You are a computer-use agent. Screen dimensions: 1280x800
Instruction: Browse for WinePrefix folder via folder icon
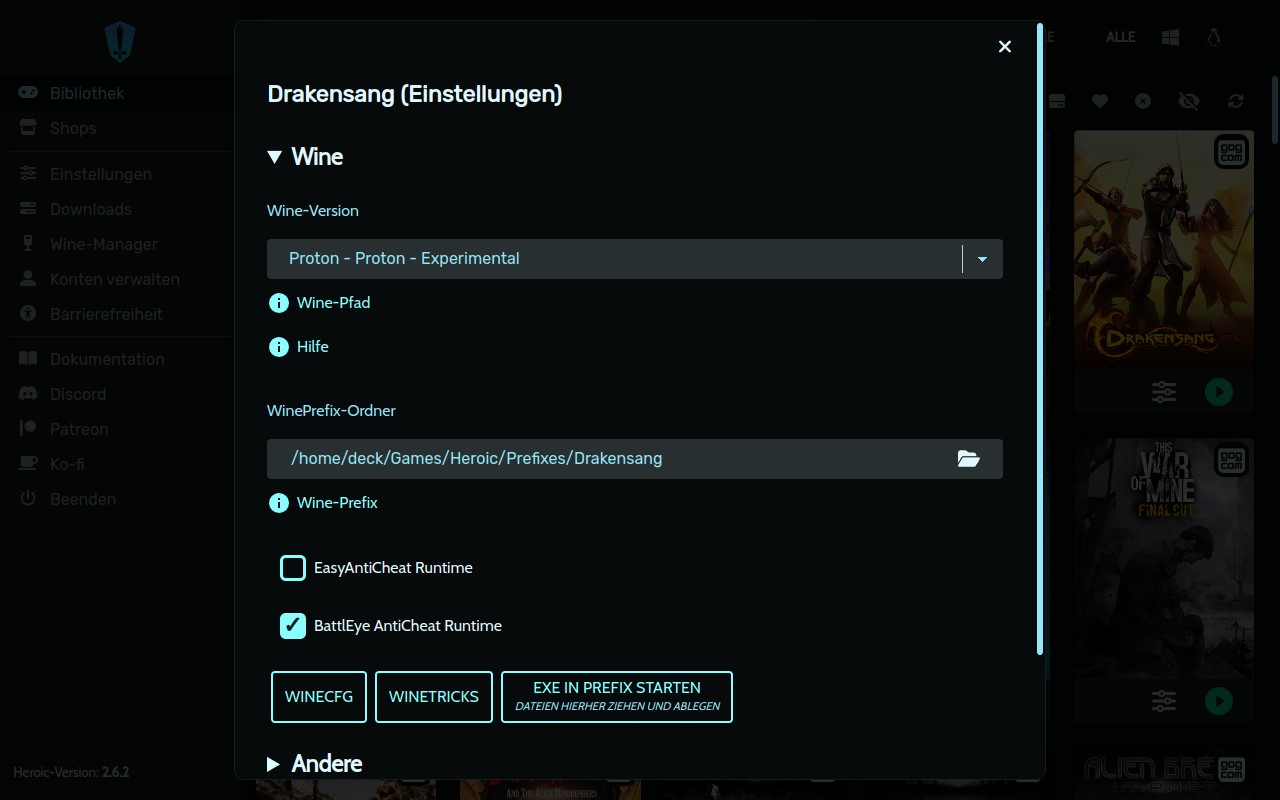[968, 459]
